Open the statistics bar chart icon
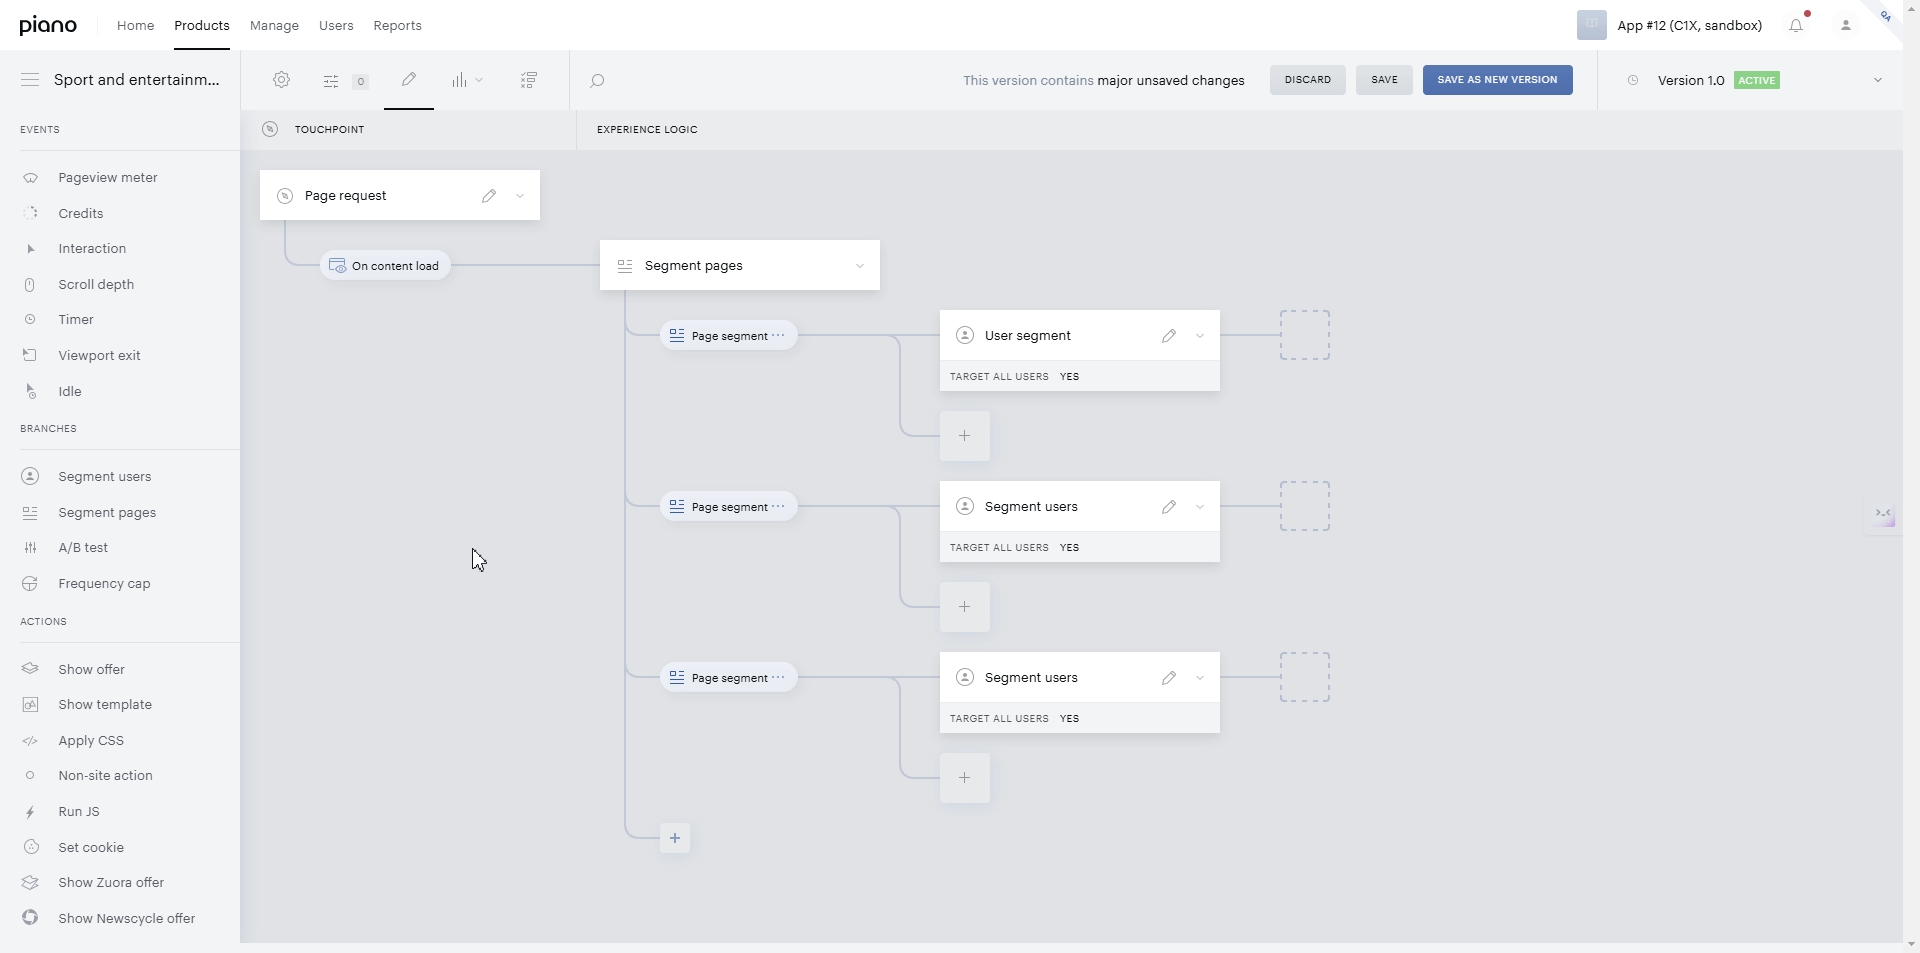1920x953 pixels. pyautogui.click(x=459, y=80)
